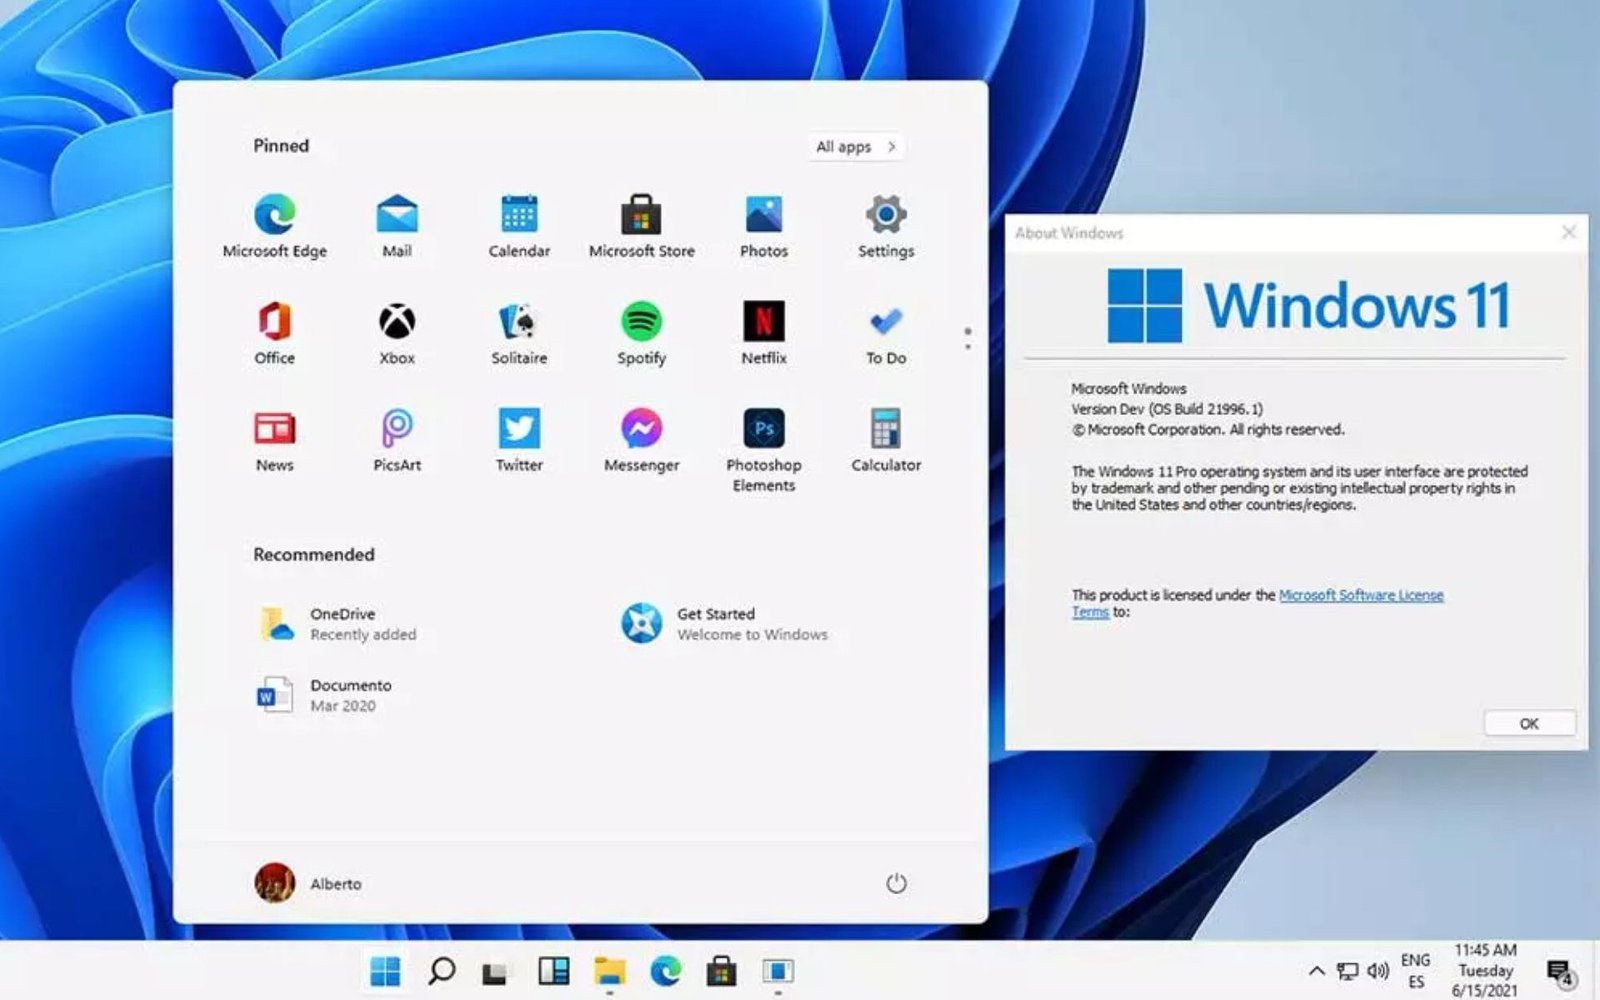Open Microsoft Edge from pinned apps
Screen dimensions: 1600x1000
click(x=274, y=226)
